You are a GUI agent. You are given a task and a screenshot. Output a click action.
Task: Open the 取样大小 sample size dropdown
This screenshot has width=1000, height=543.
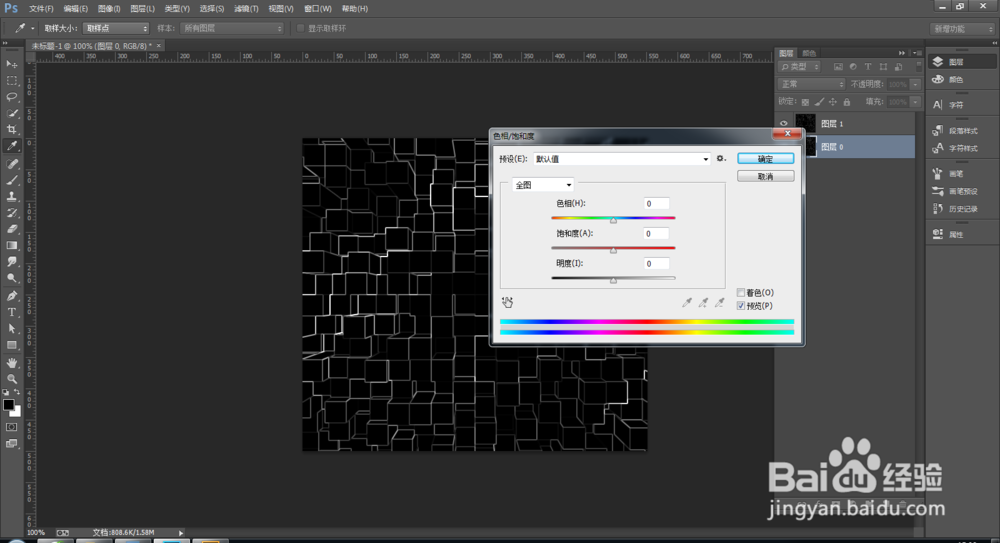(x=116, y=28)
